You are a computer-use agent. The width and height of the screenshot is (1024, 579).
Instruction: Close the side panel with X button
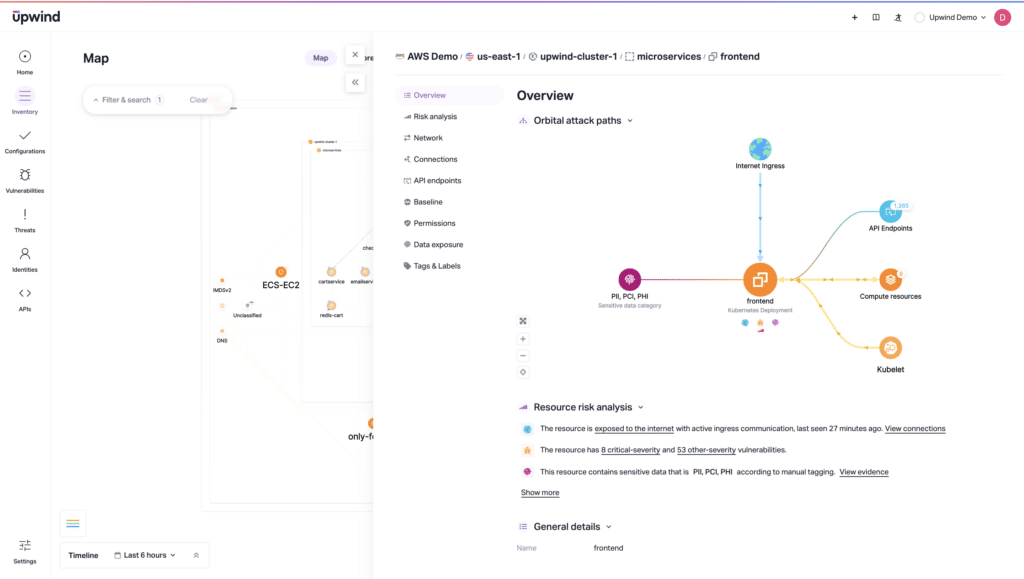click(355, 55)
